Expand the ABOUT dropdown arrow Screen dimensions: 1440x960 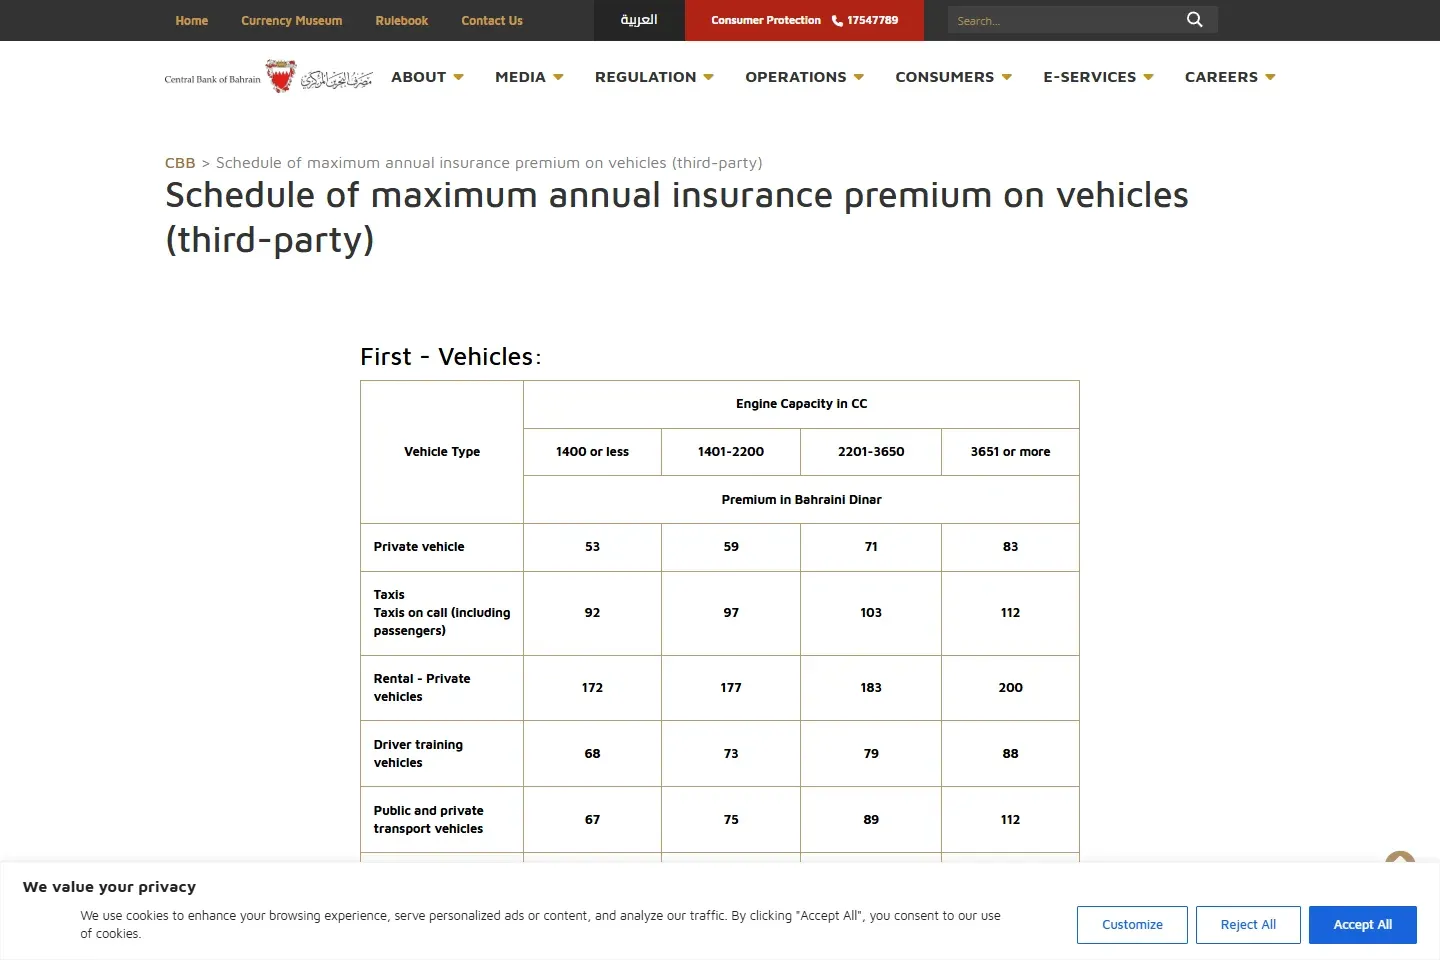click(458, 77)
